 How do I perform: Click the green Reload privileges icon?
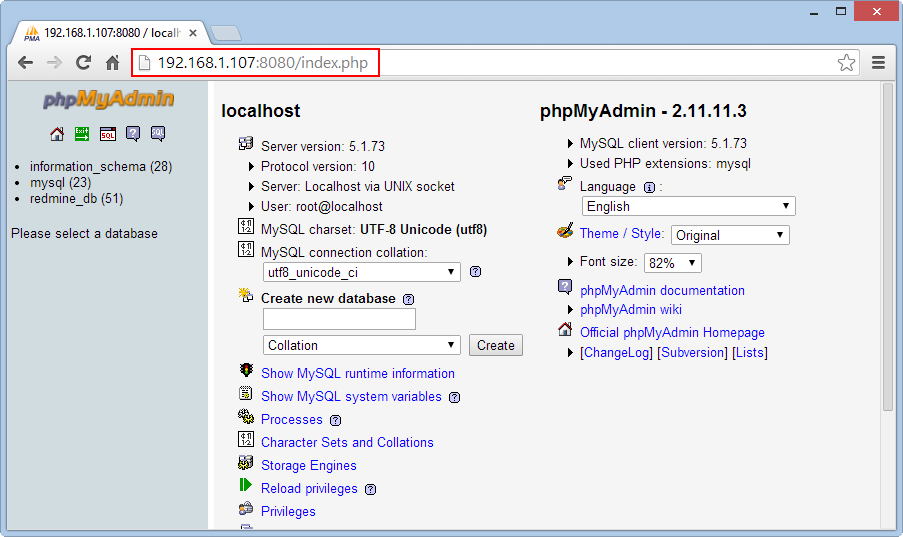pyautogui.click(x=246, y=485)
